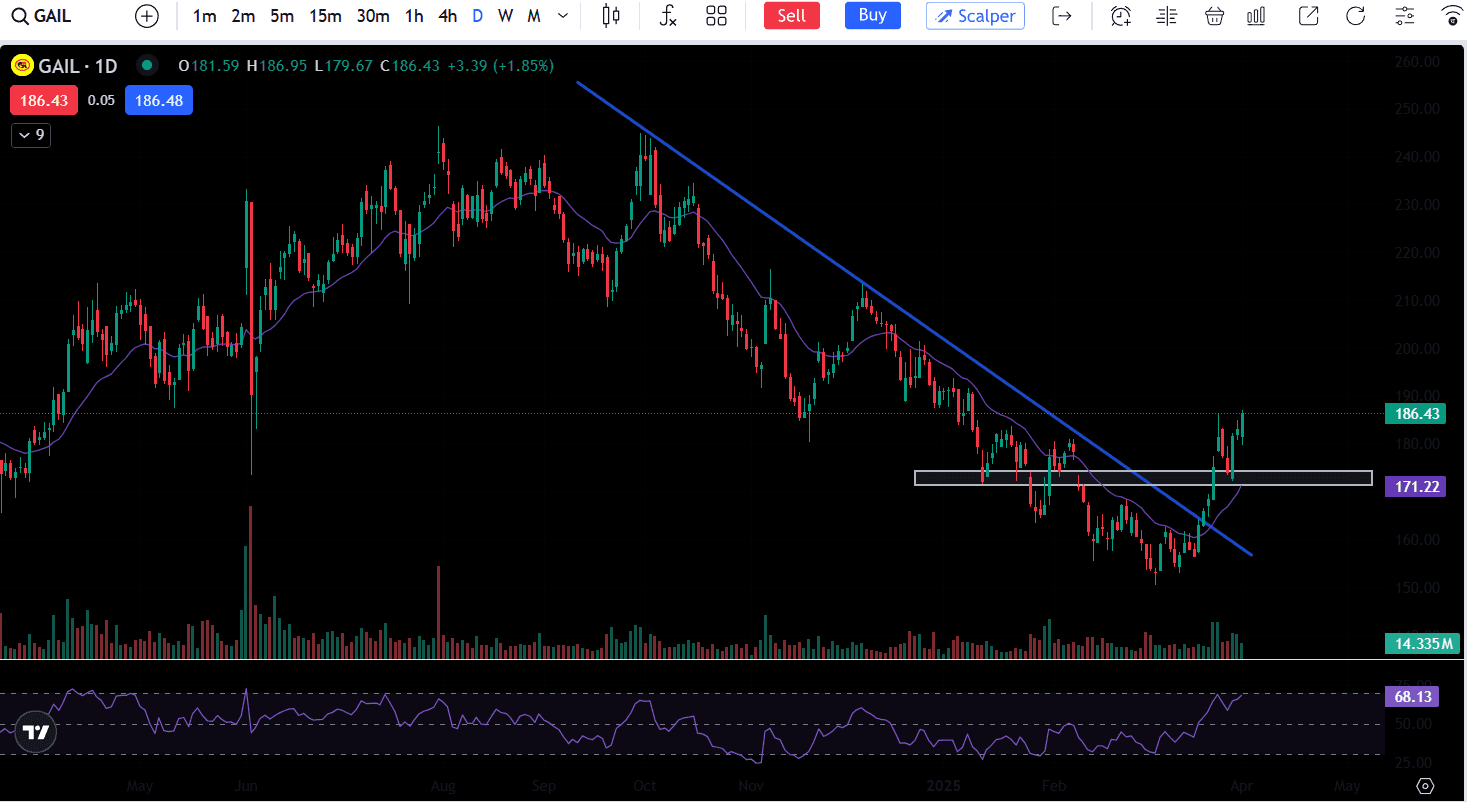Click the blue 186.48 ask price button

pyautogui.click(x=159, y=101)
